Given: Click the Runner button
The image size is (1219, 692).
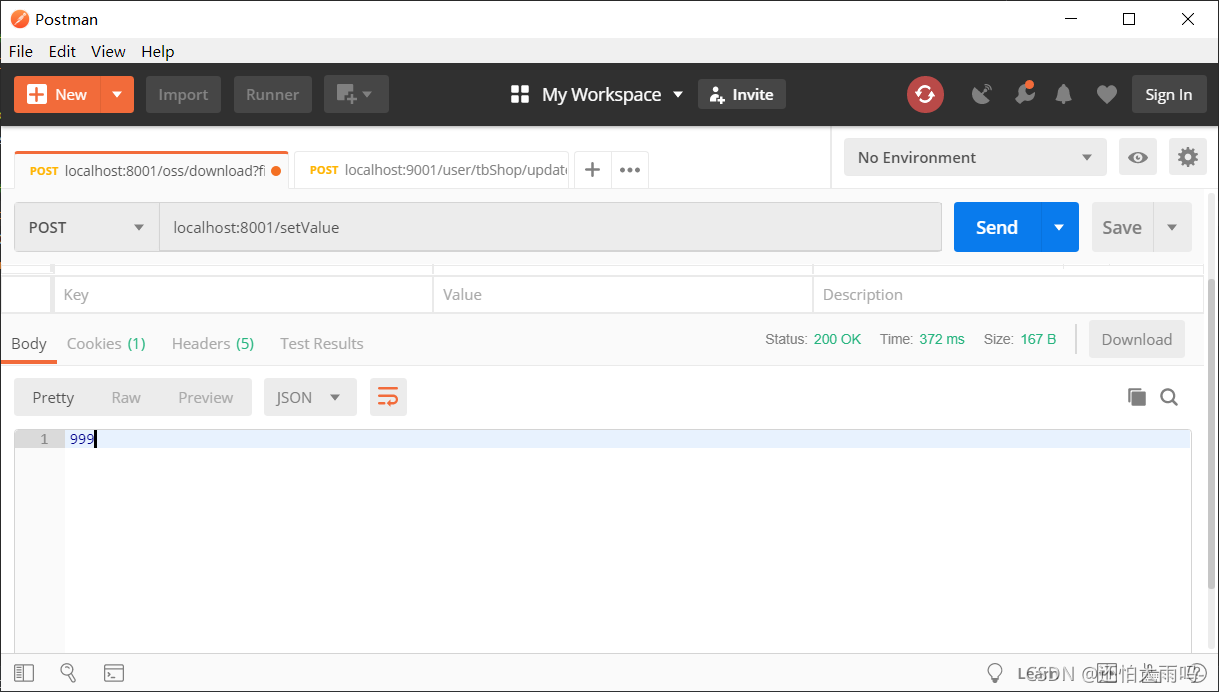Looking at the screenshot, I should [x=273, y=94].
